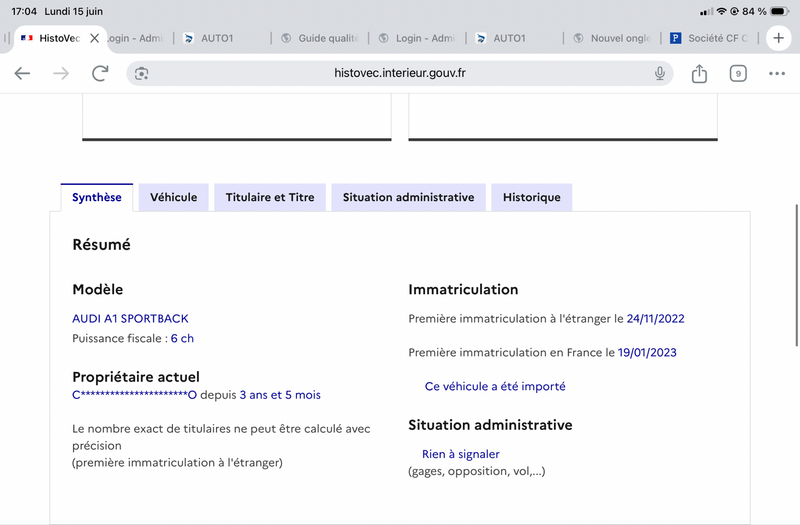Viewport: 800px width, 525px height.
Task: Tap the 17:04 clock in status bar
Action: coord(24,11)
